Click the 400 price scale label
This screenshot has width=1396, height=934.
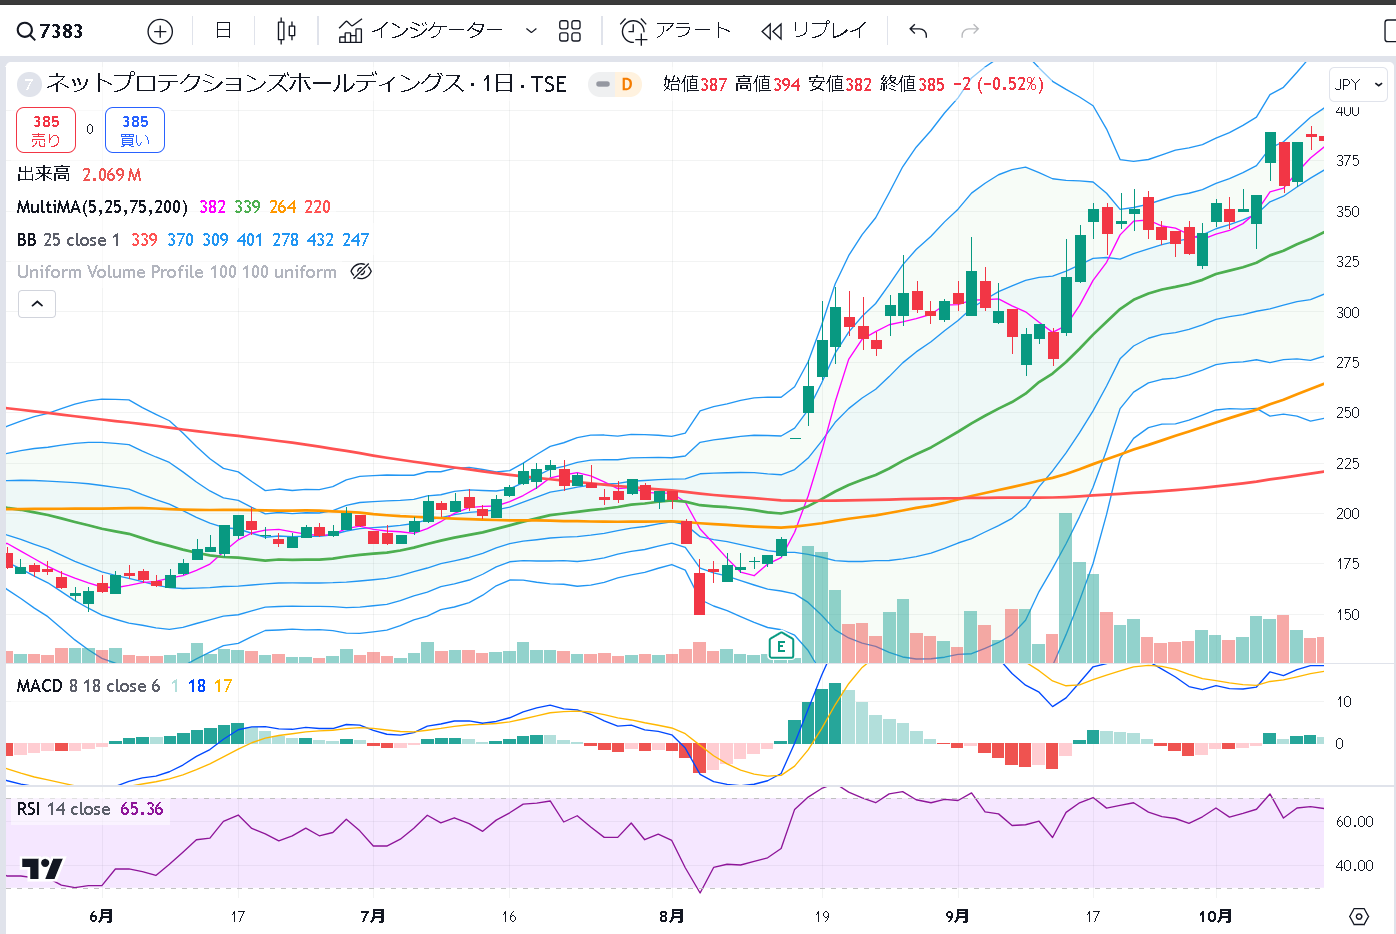click(1347, 111)
